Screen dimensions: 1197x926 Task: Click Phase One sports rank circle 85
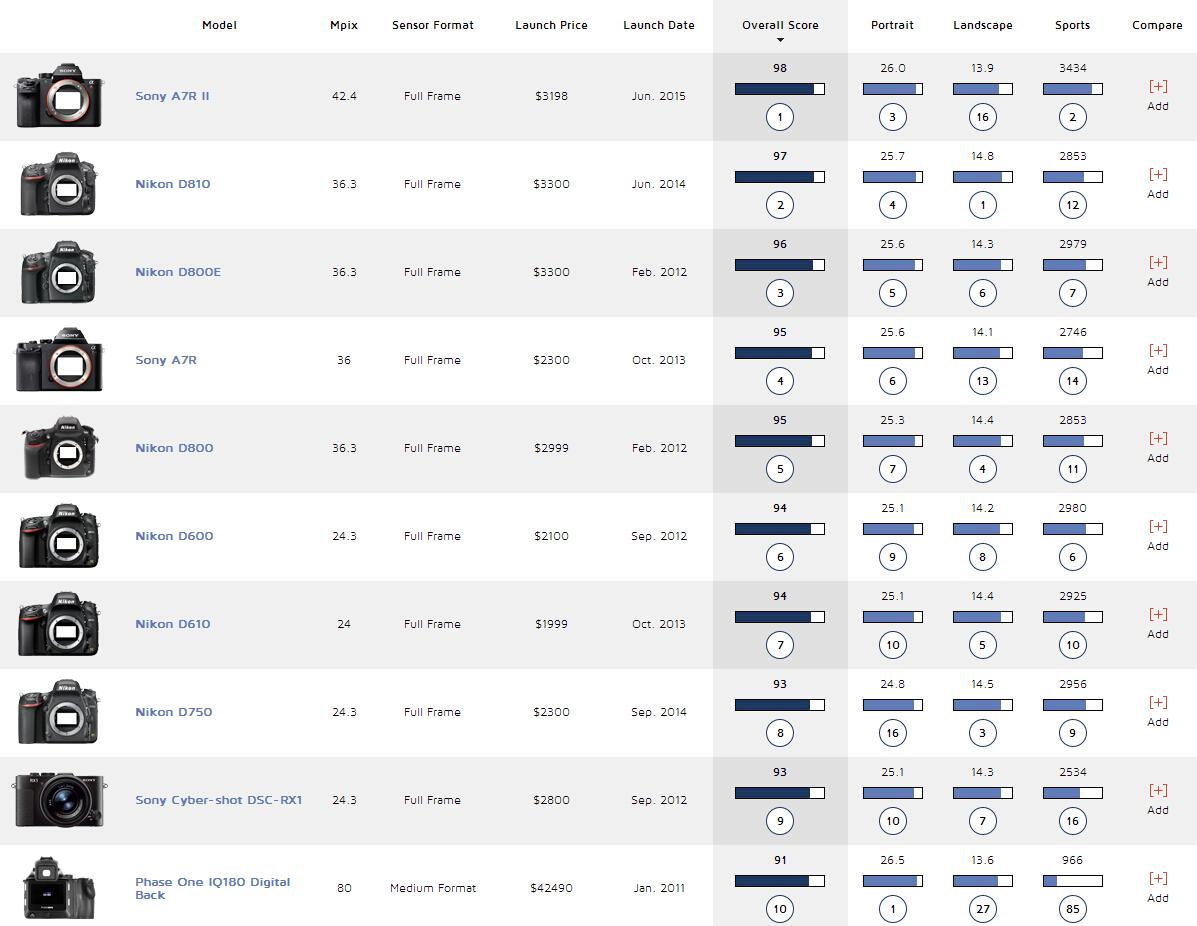click(1072, 909)
